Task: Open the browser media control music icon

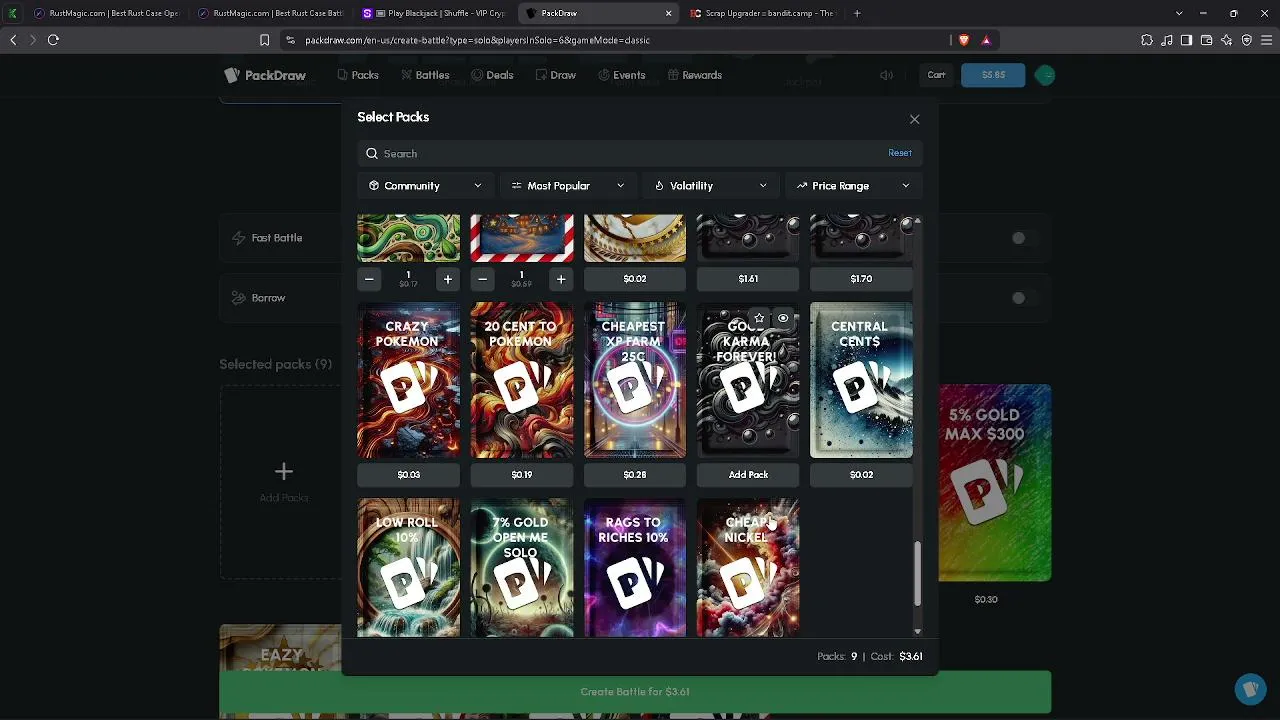Action: tap(1166, 40)
